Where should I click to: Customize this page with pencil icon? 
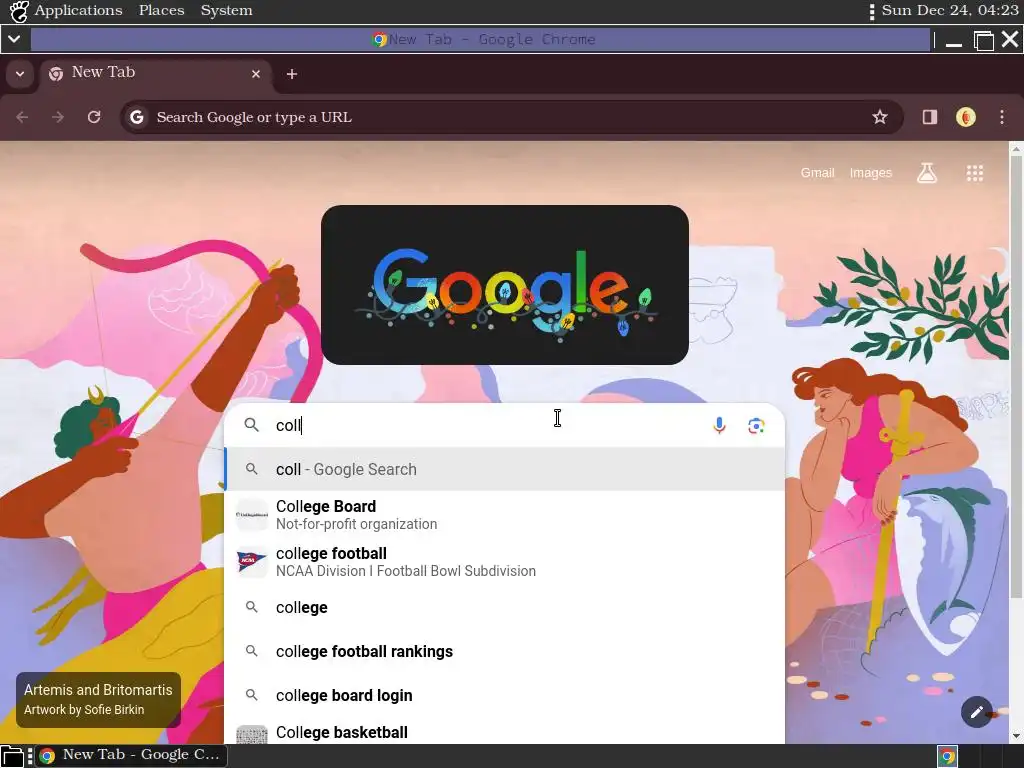click(x=976, y=712)
